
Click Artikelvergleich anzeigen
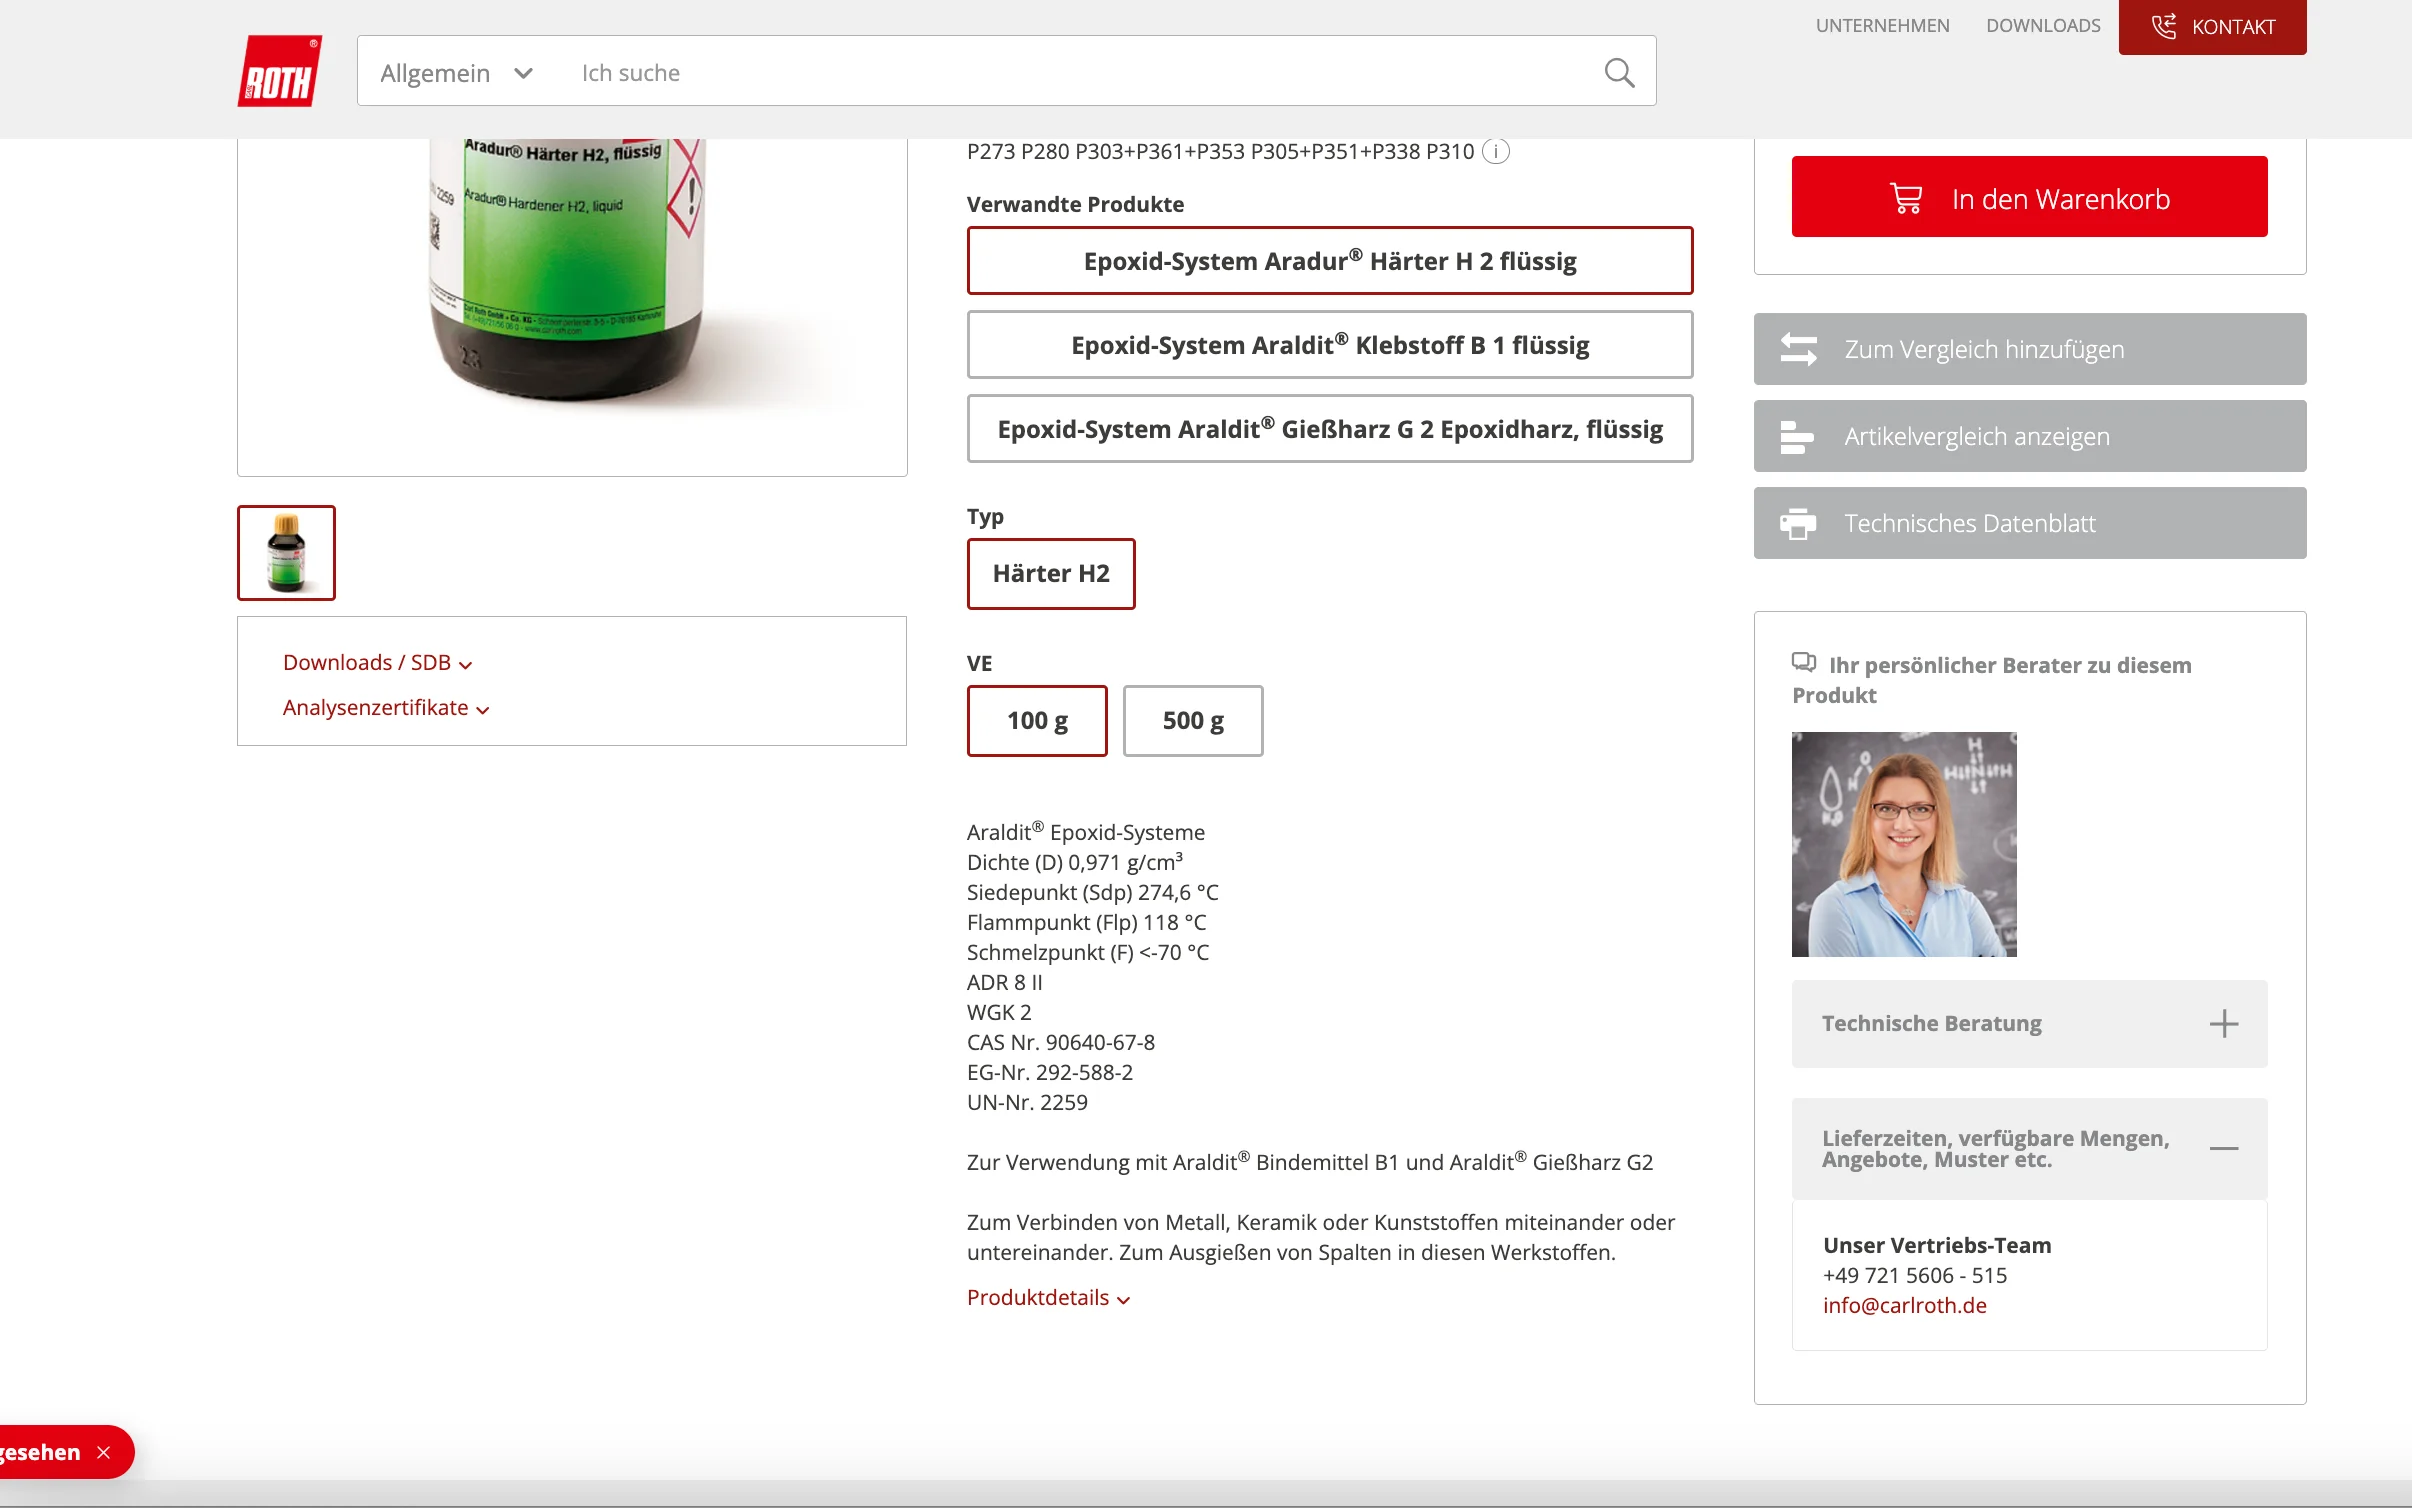pos(2030,436)
